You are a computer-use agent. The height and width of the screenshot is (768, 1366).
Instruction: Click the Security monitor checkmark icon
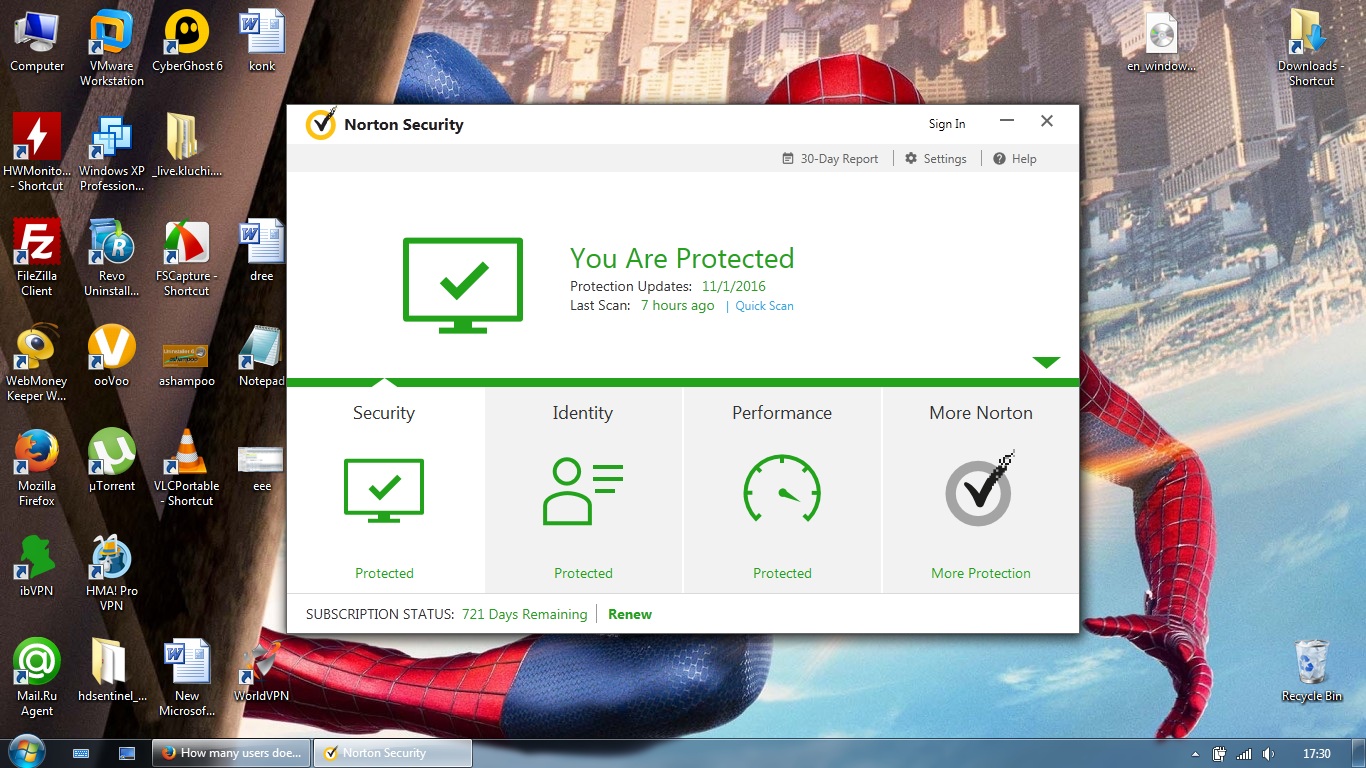(384, 490)
